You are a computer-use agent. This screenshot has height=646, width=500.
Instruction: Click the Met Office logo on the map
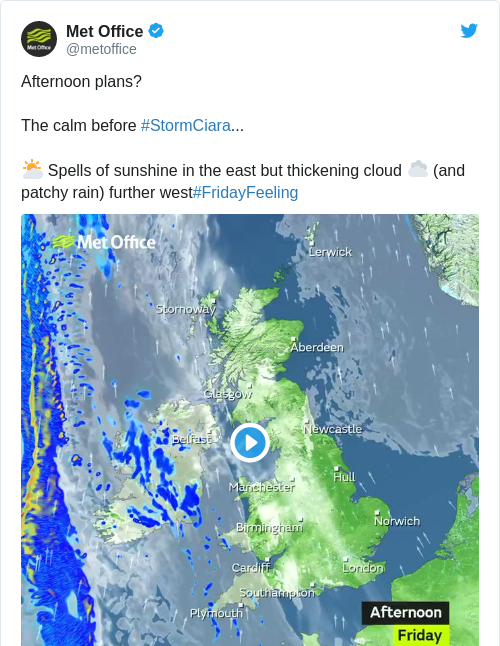[x=104, y=242]
